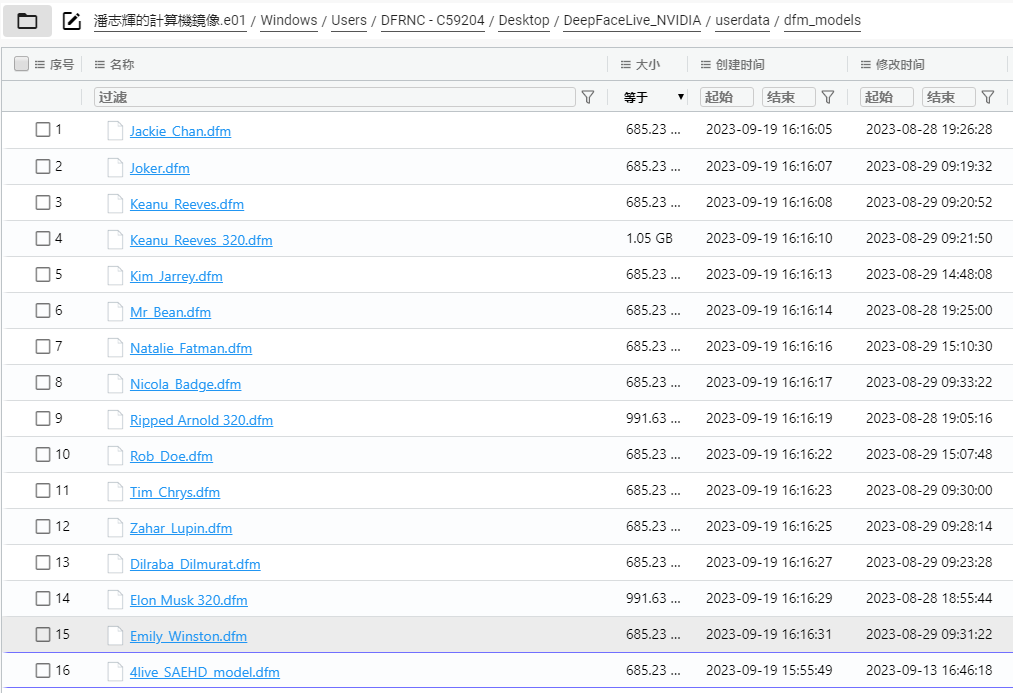This screenshot has height=693, width=1013.
Task: Click the file icon beside Mr_Bean.dfm
Action: tap(115, 311)
